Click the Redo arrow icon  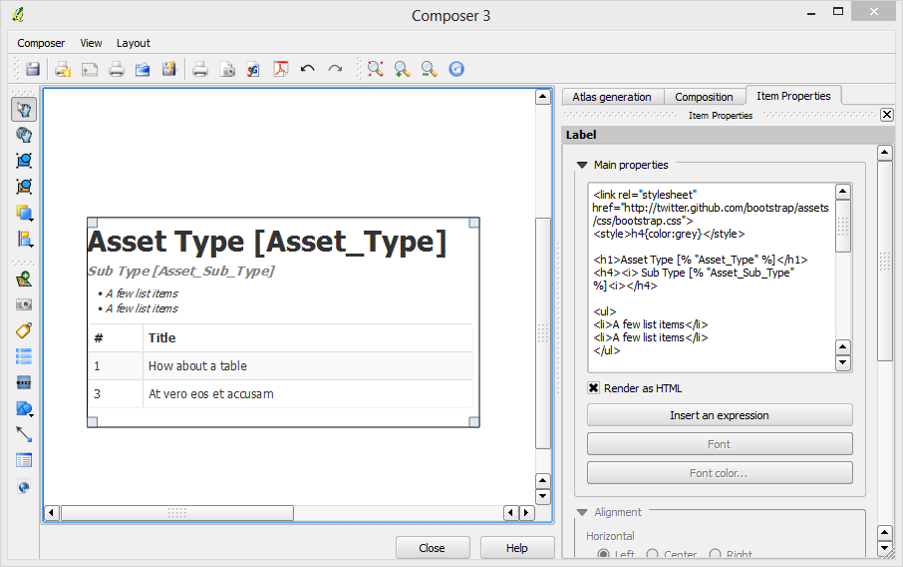(335, 69)
